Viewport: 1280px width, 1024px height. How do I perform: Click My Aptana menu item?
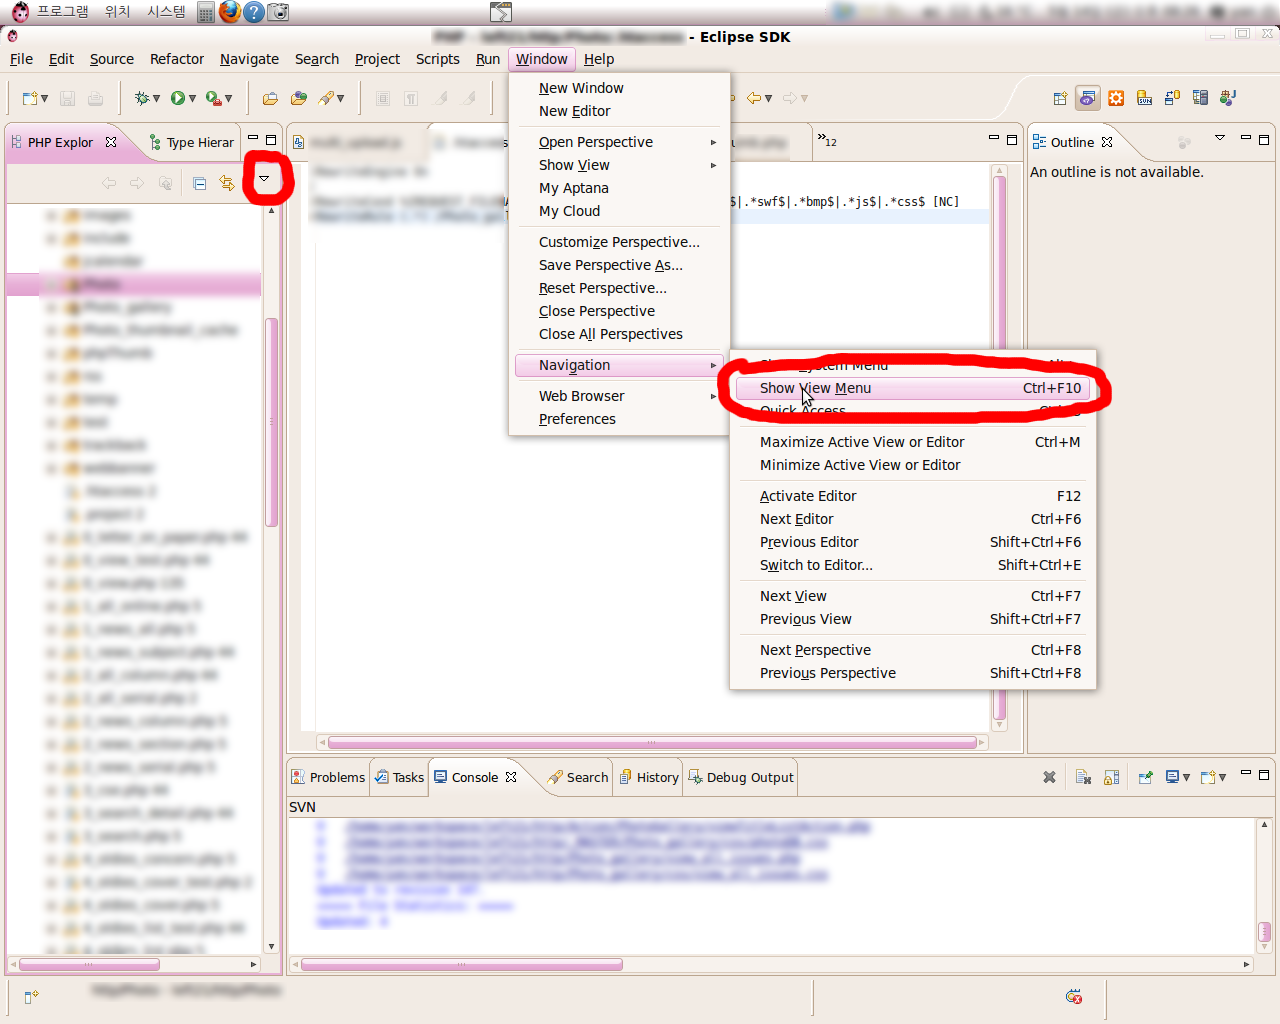tap(619, 188)
